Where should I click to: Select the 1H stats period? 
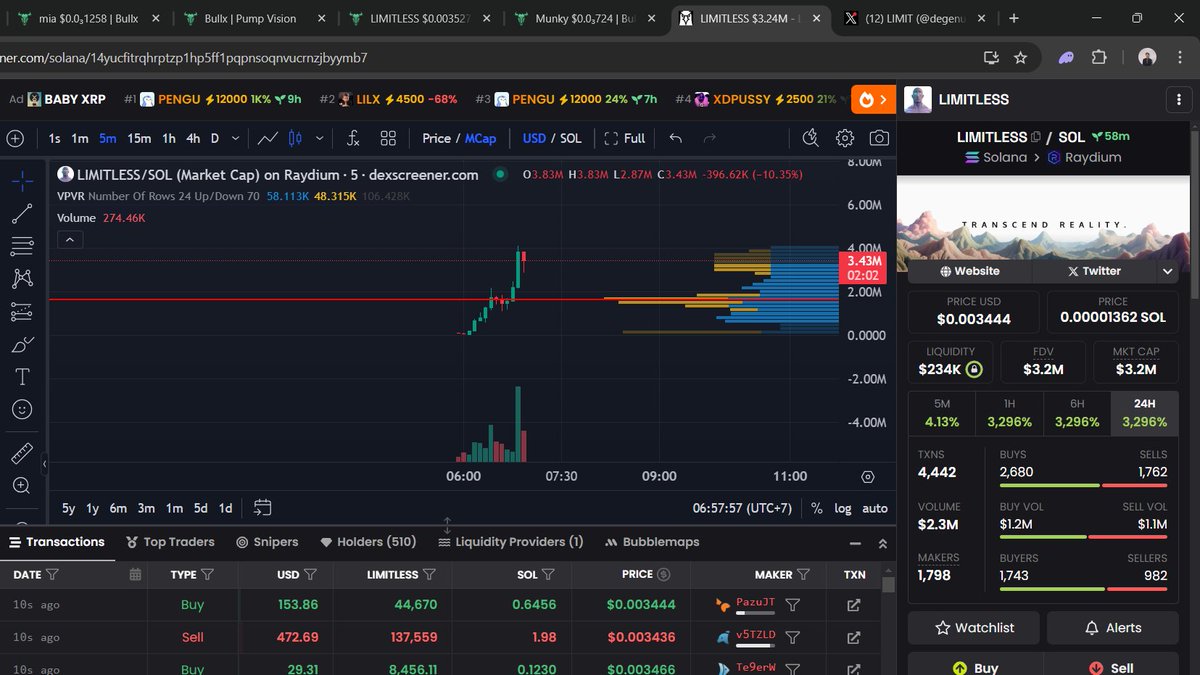[1009, 413]
